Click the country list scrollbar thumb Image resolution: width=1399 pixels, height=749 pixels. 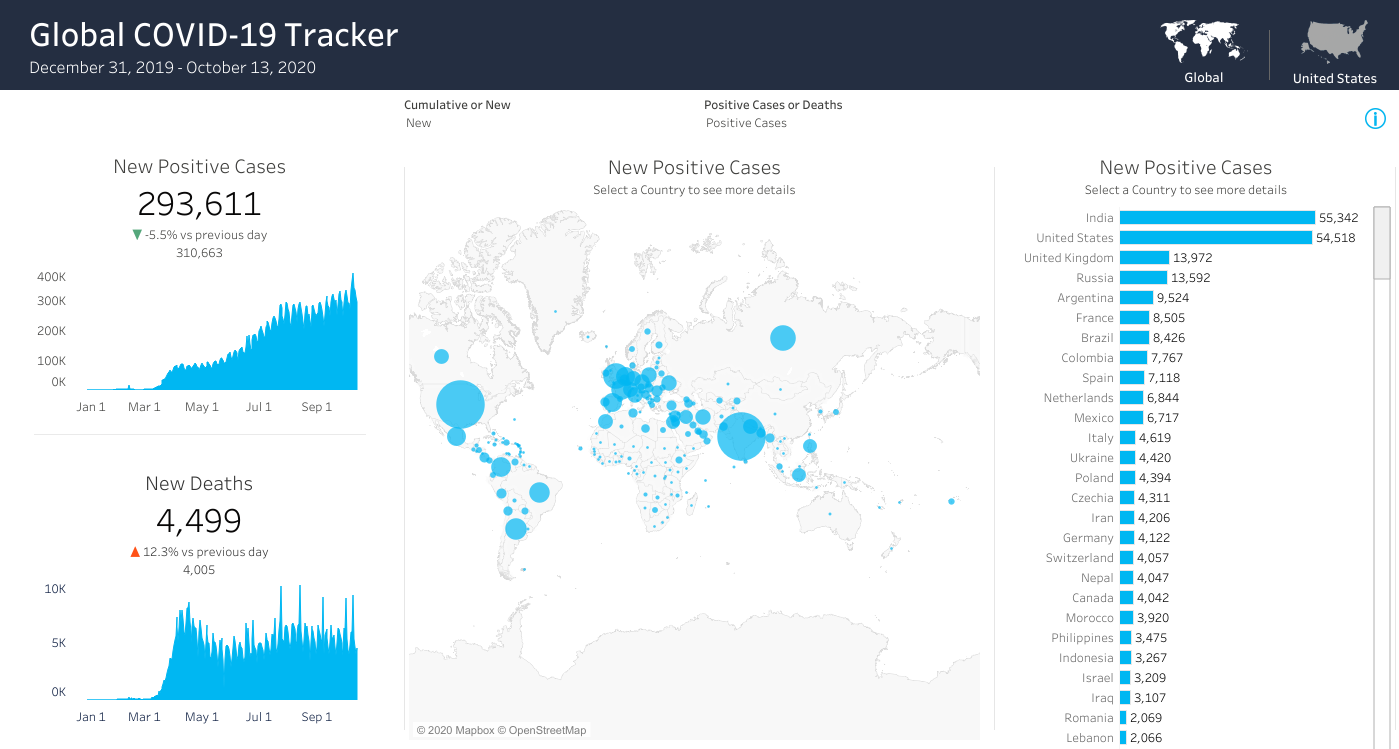[1381, 242]
